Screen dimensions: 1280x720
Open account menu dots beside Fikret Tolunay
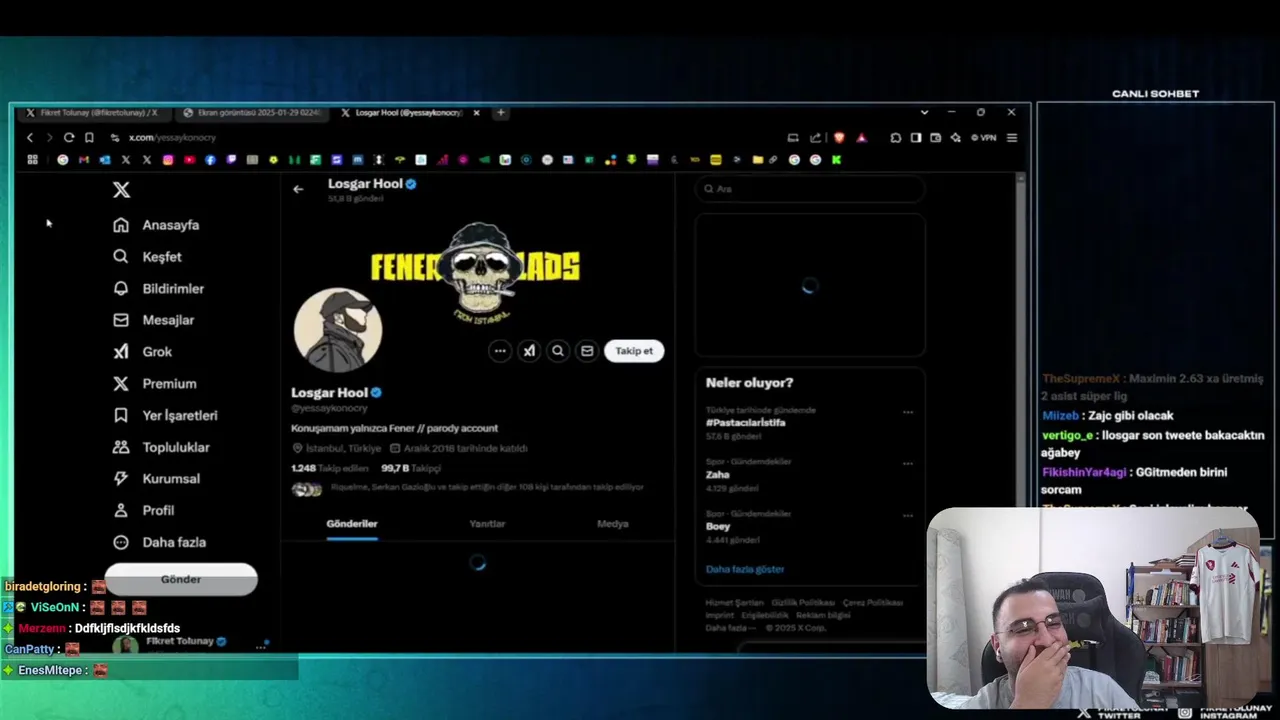261,647
